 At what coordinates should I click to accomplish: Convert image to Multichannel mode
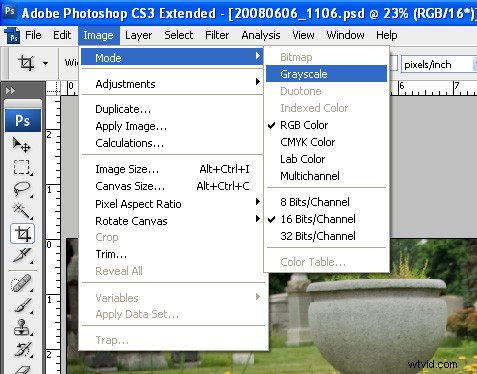(327, 176)
